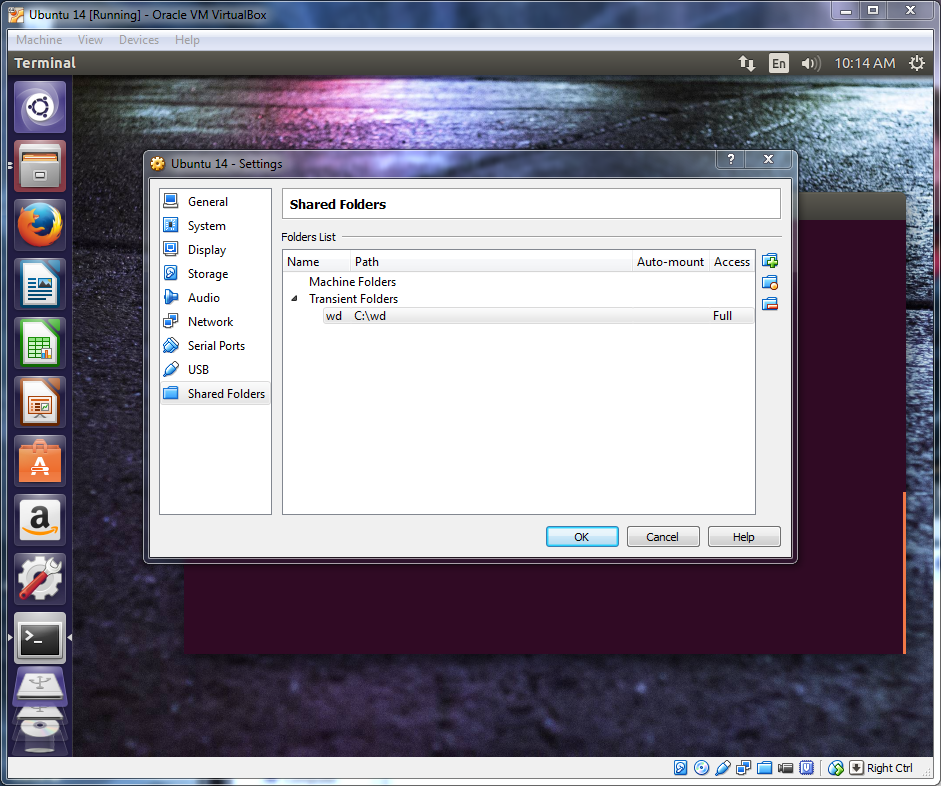Screen dimensions: 941x786
Task: Click the webcam status icon in statusbar
Action: point(786,767)
